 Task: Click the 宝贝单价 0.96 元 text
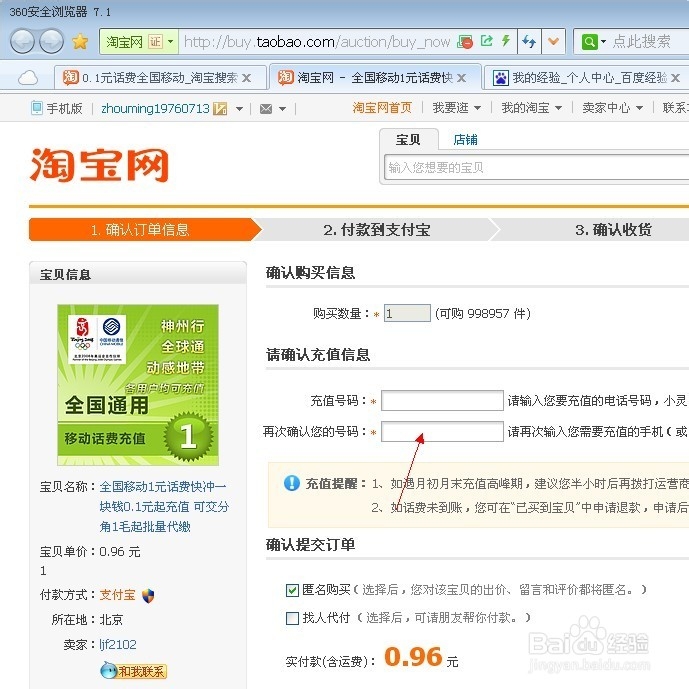(x=90, y=551)
